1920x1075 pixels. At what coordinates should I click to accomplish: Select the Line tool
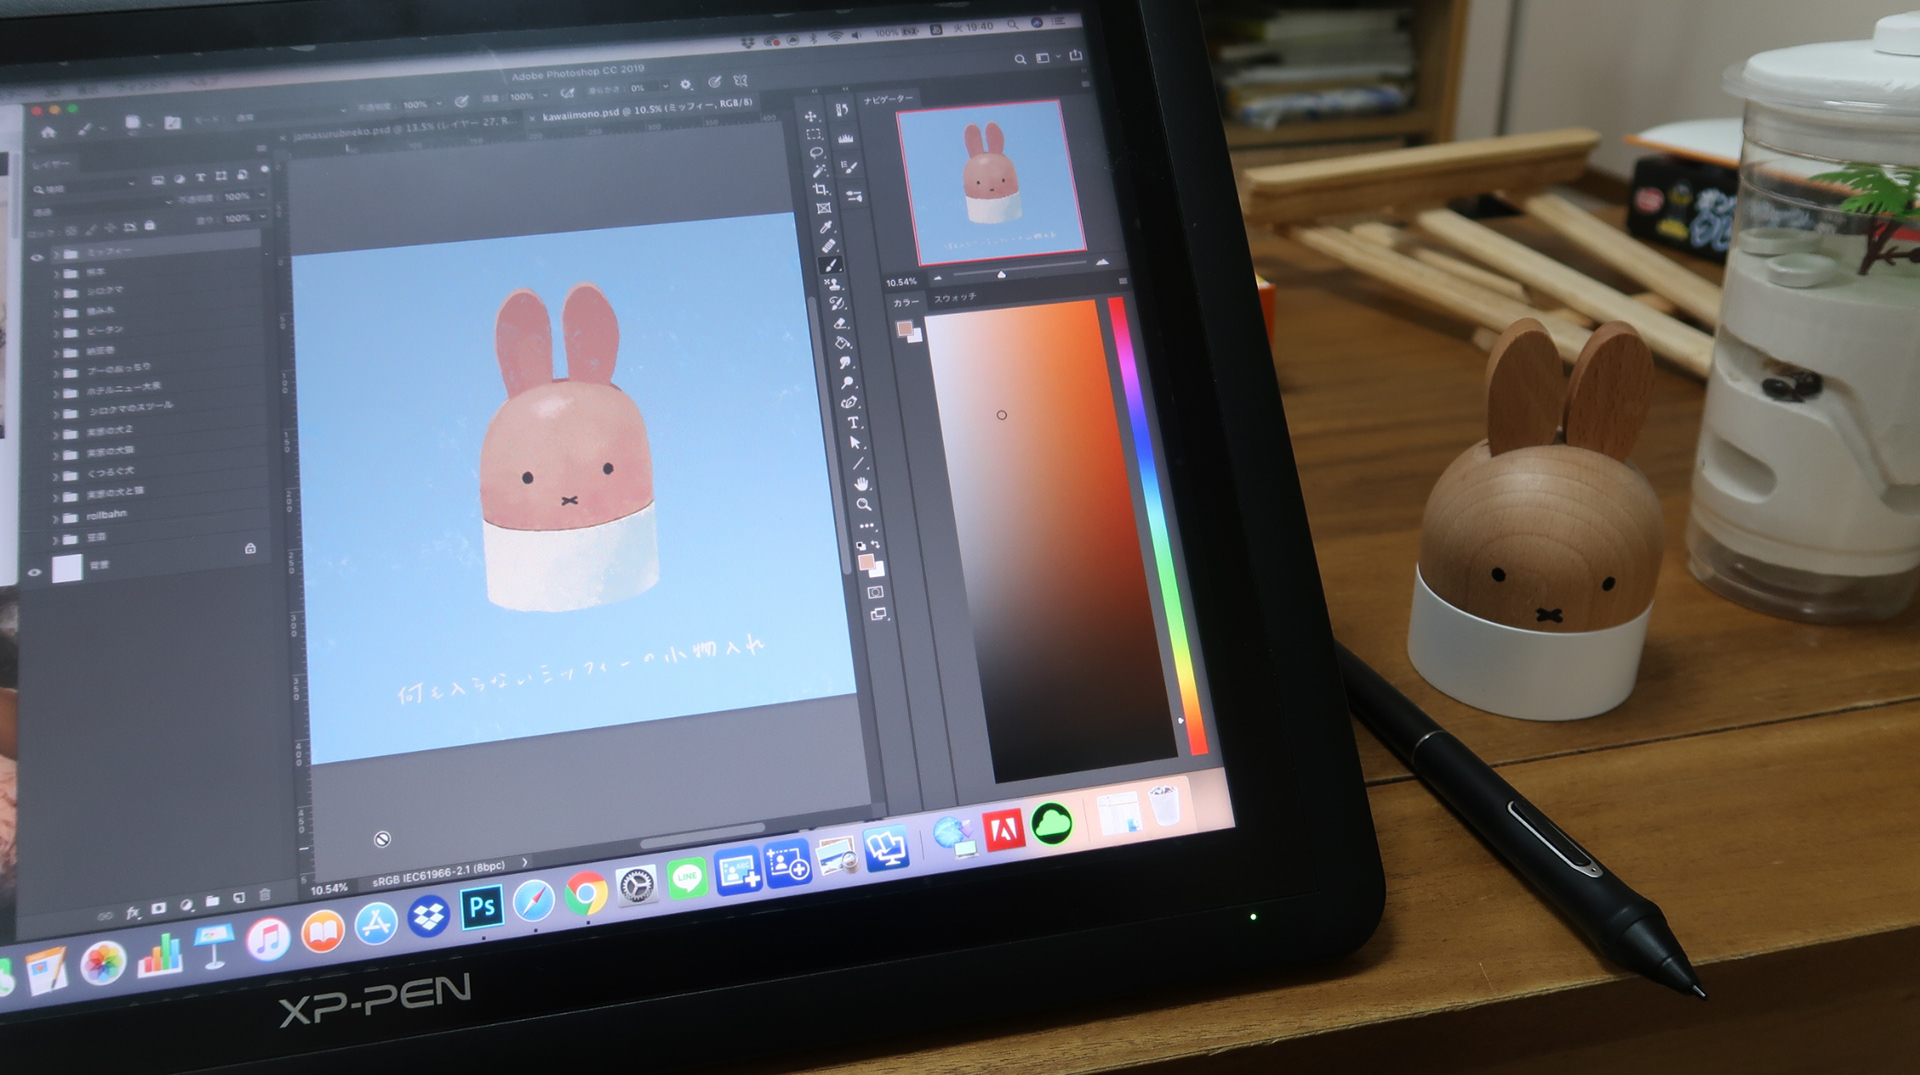click(858, 463)
